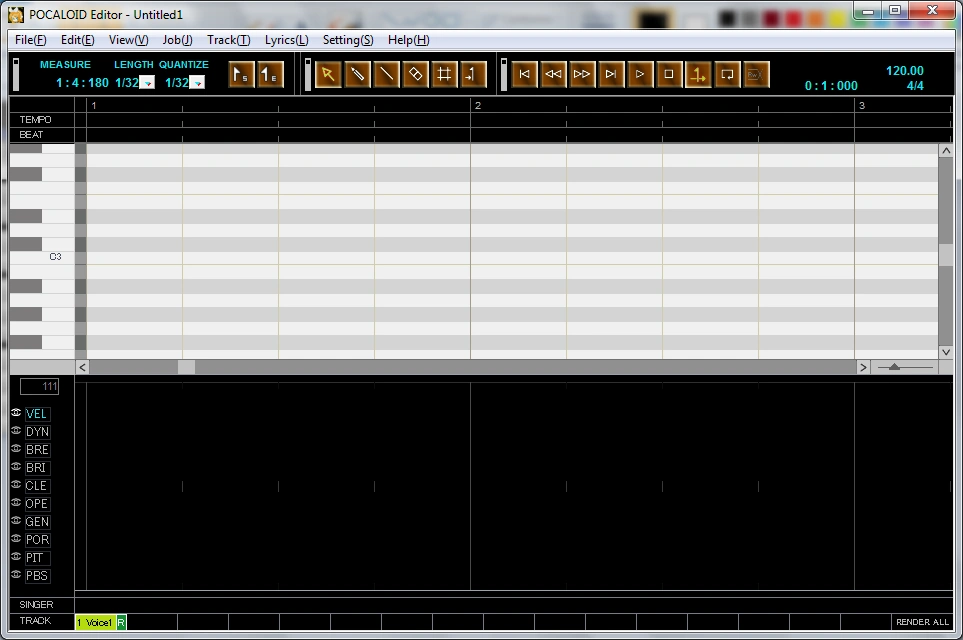Open the Lyrics menu

click(x=286, y=40)
